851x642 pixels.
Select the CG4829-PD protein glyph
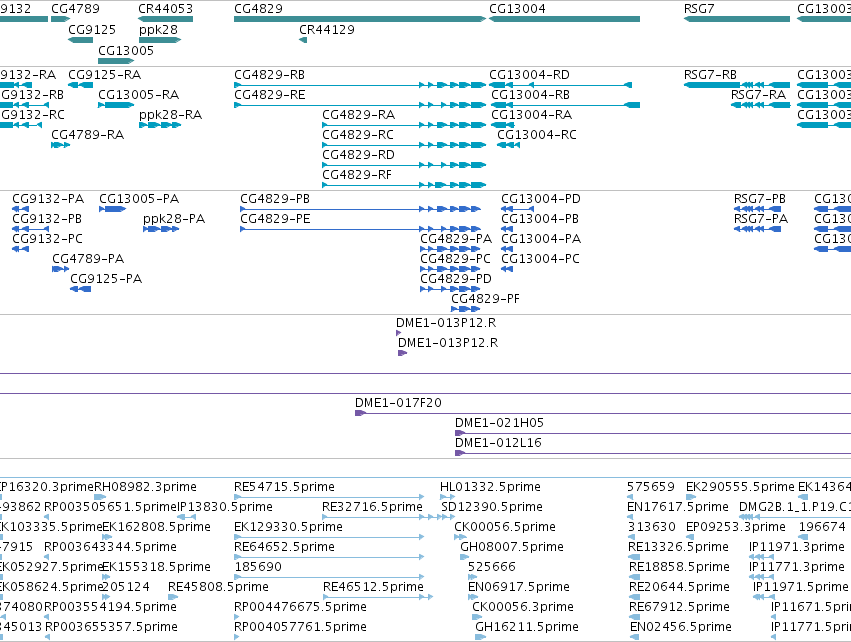click(x=450, y=289)
